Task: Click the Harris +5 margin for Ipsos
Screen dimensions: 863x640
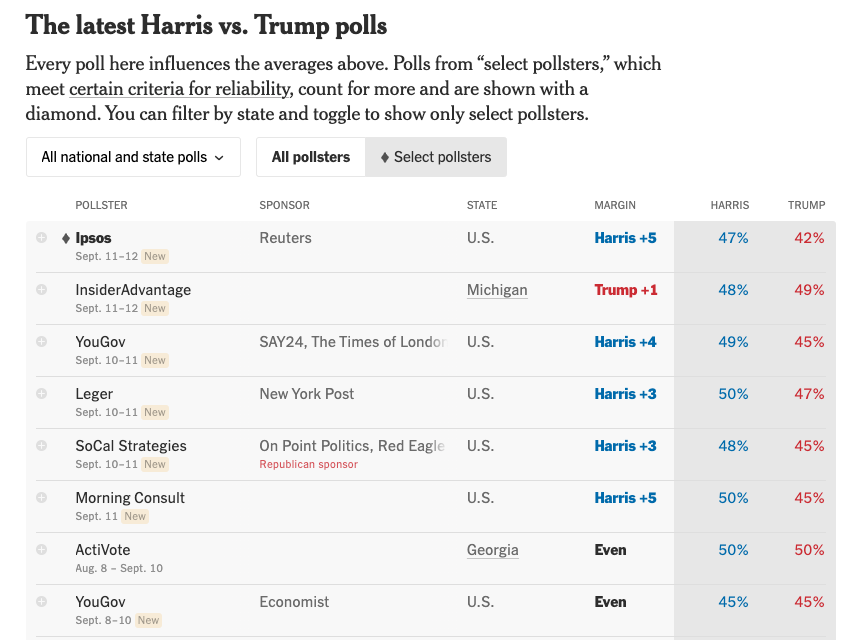Action: 625,238
